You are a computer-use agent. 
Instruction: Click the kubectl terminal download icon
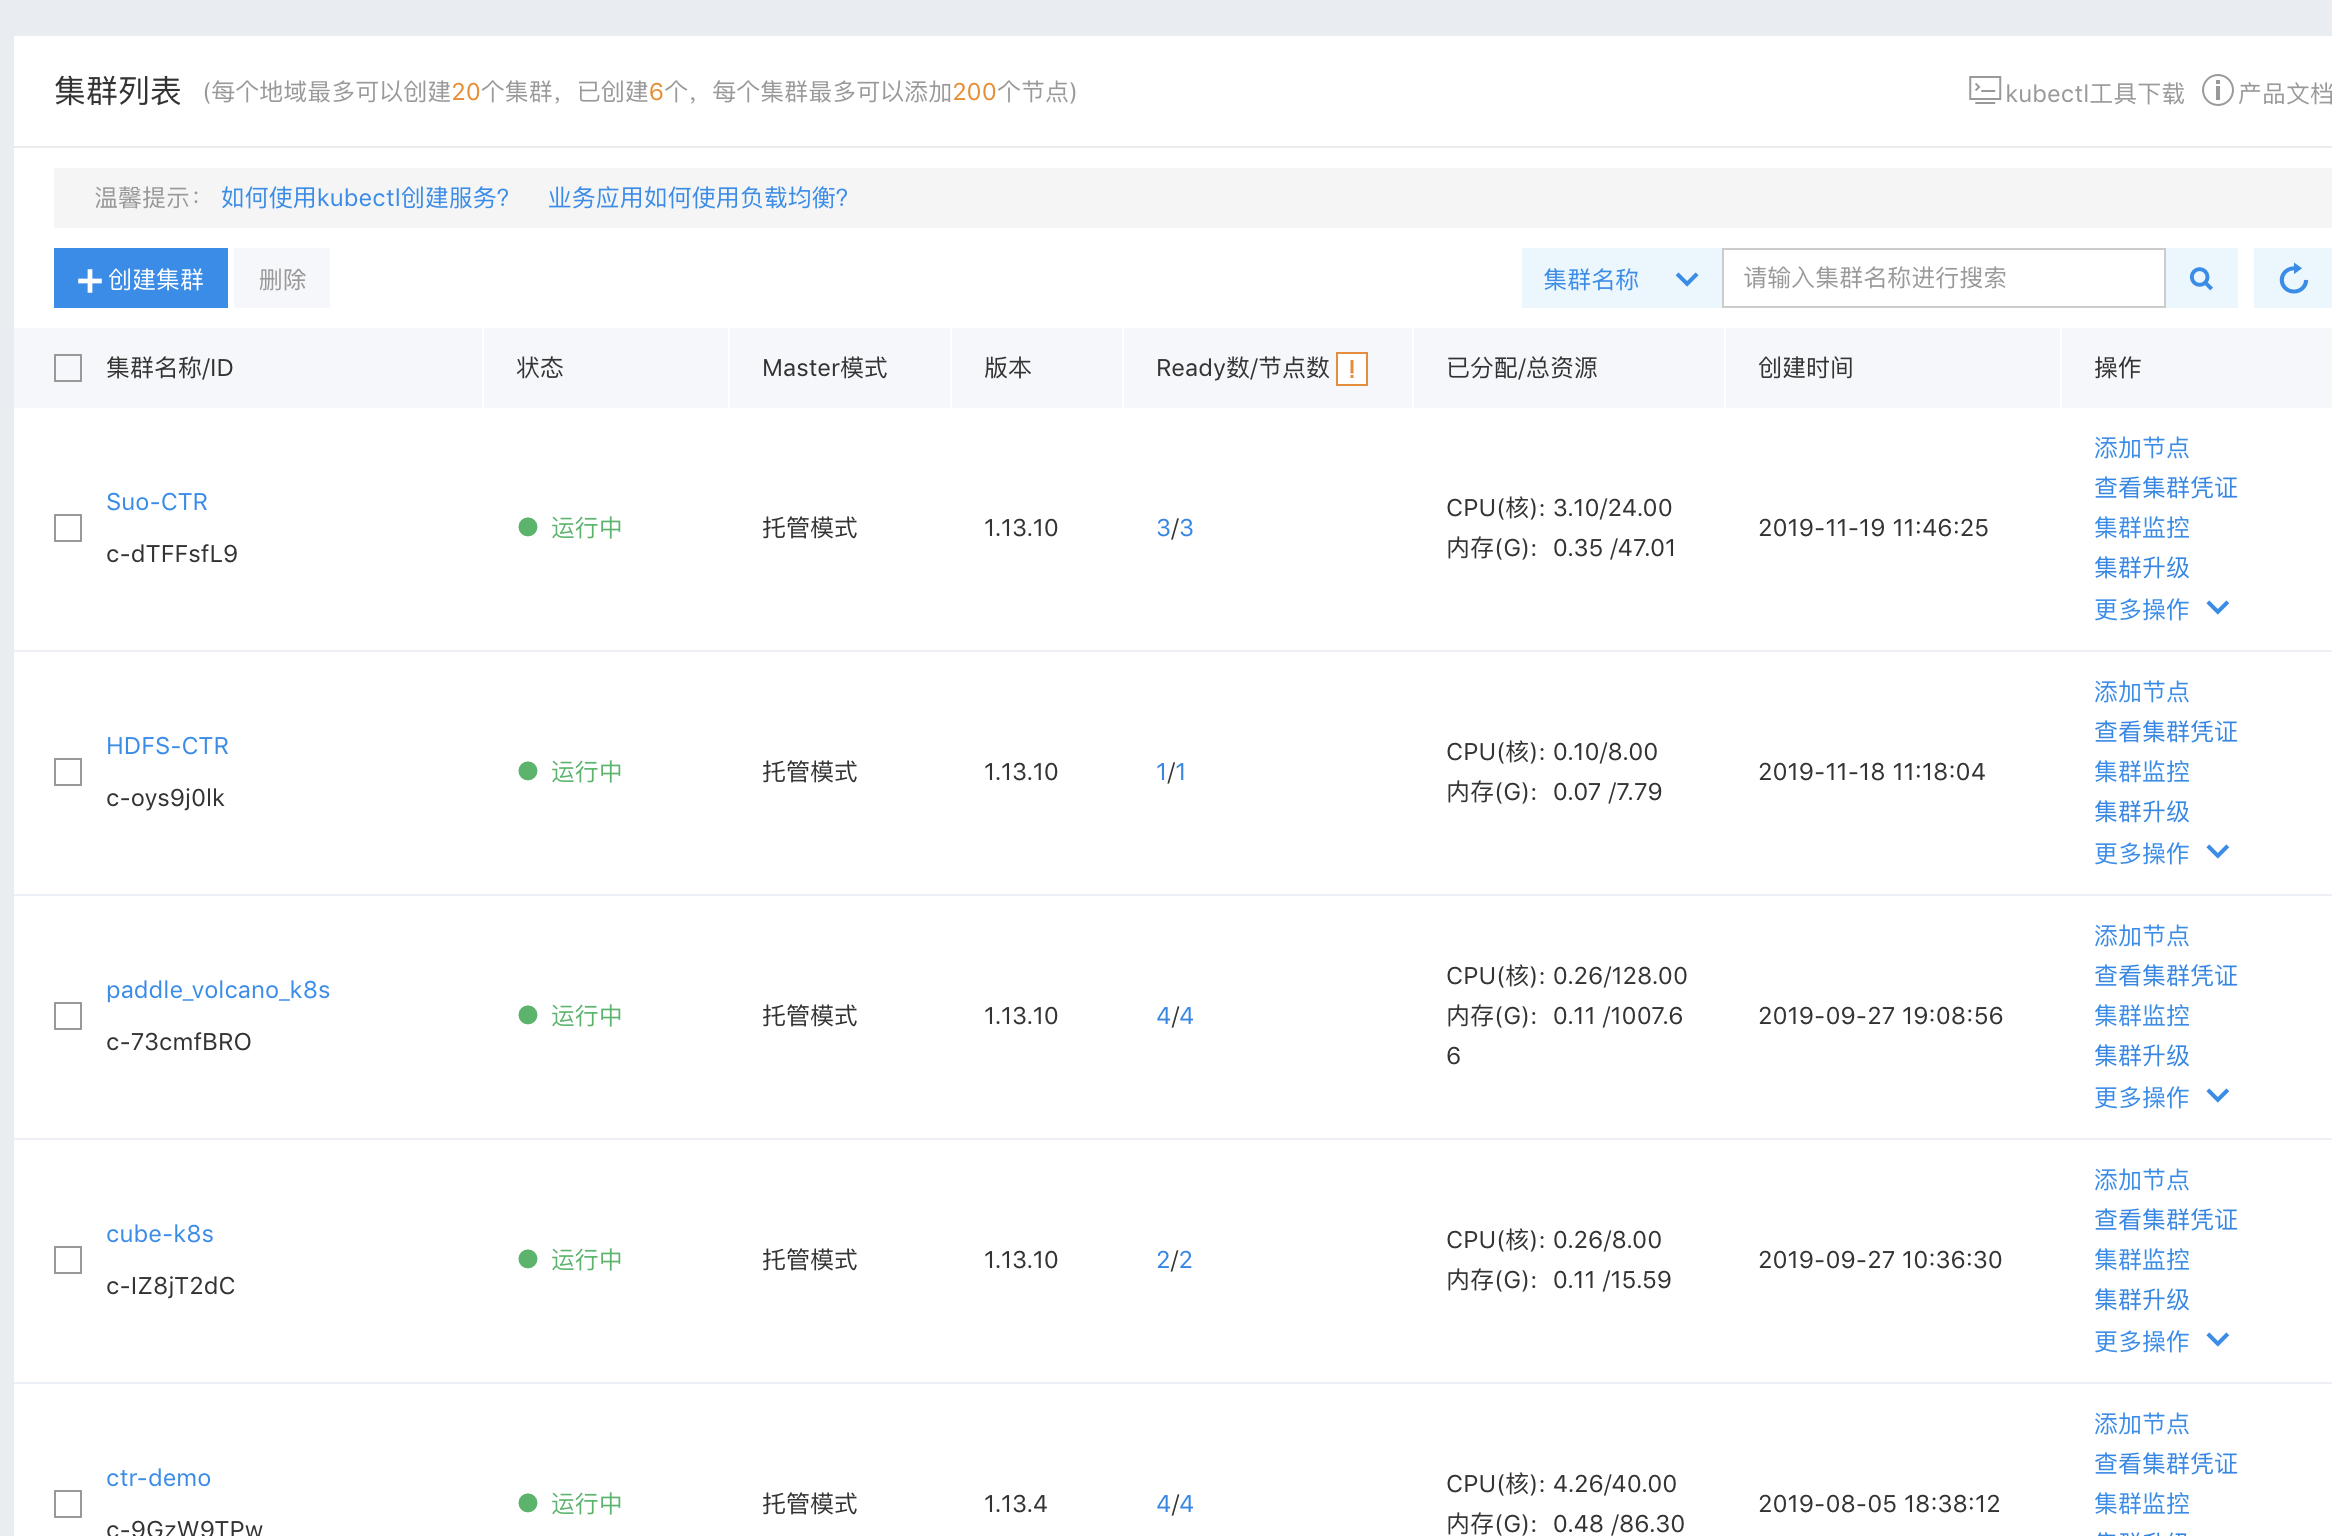tap(1984, 91)
